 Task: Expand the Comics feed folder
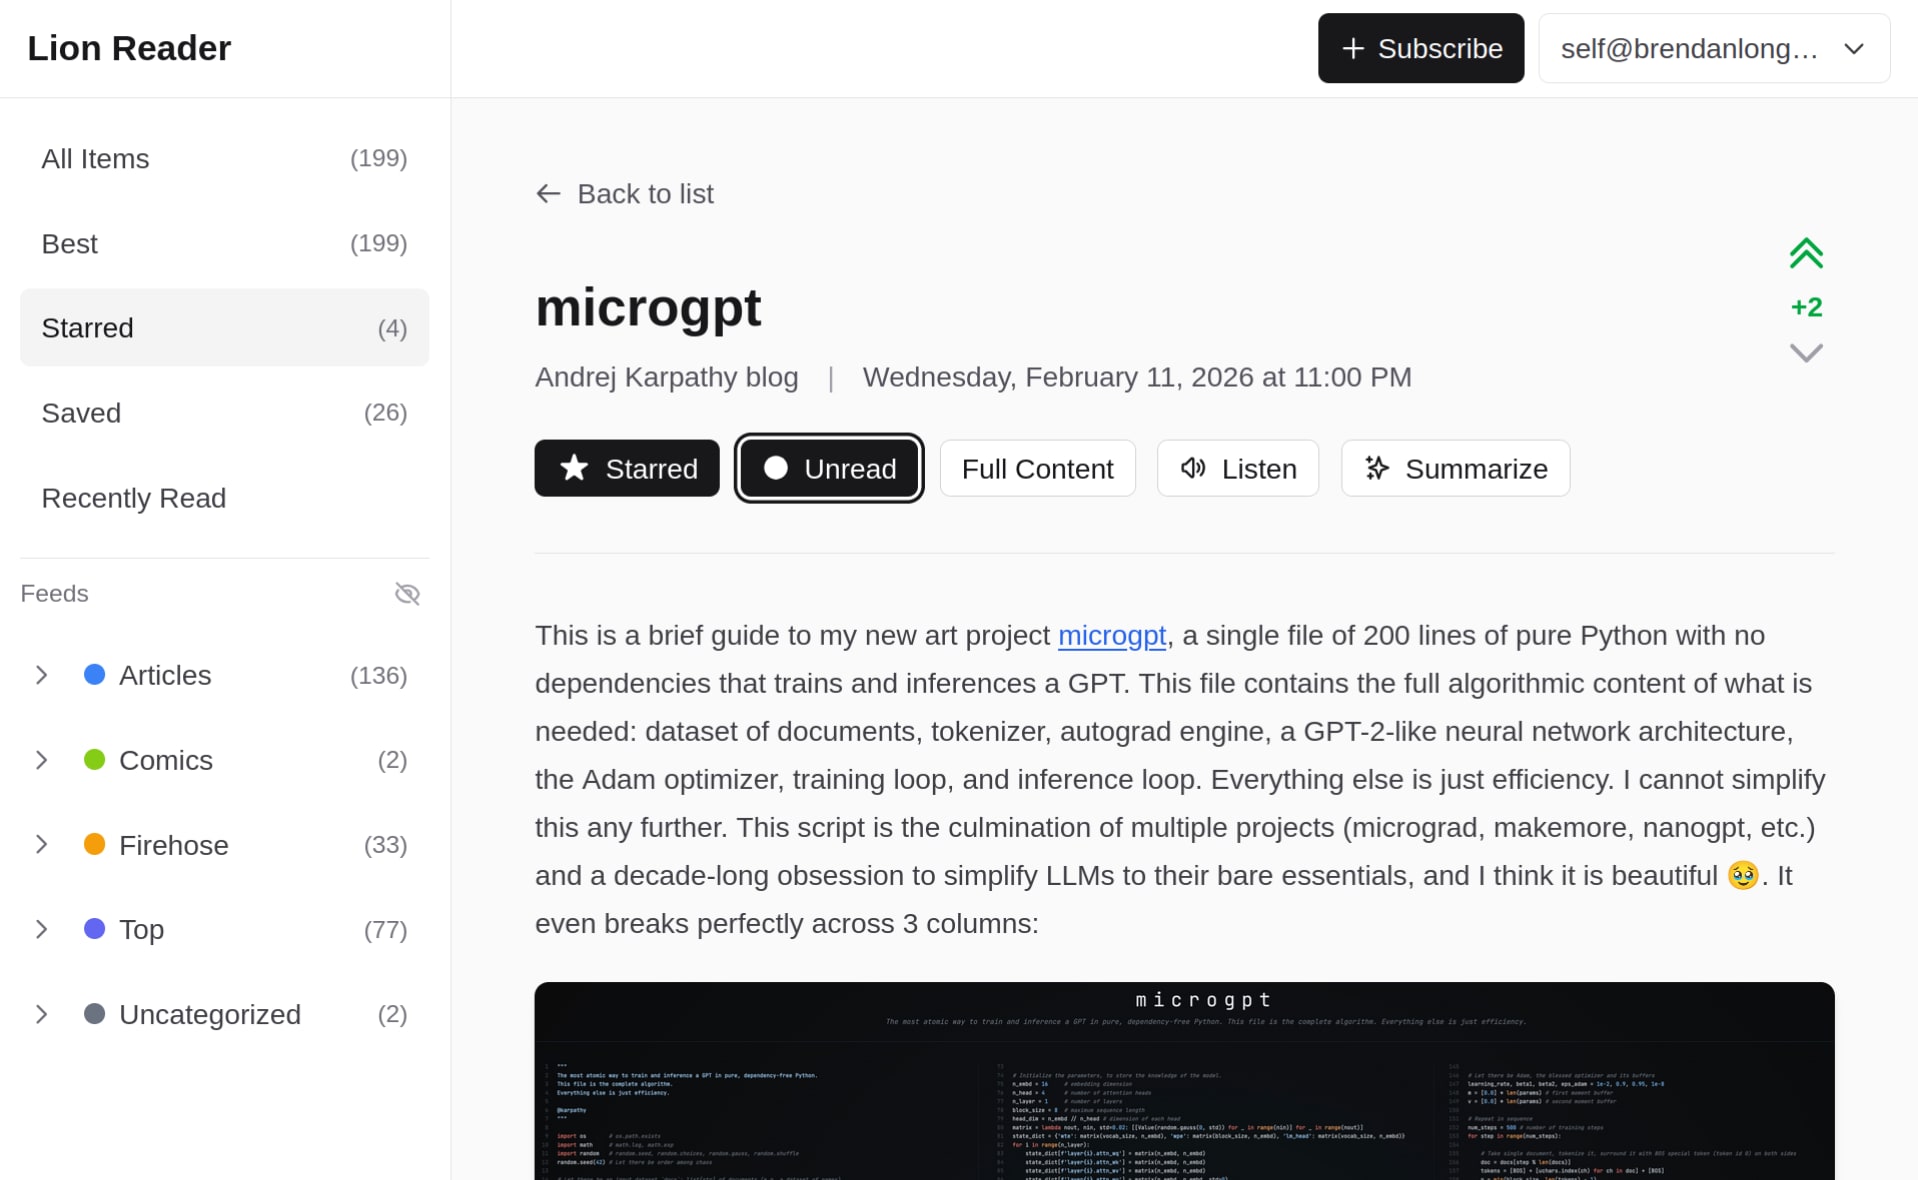pyautogui.click(x=42, y=760)
